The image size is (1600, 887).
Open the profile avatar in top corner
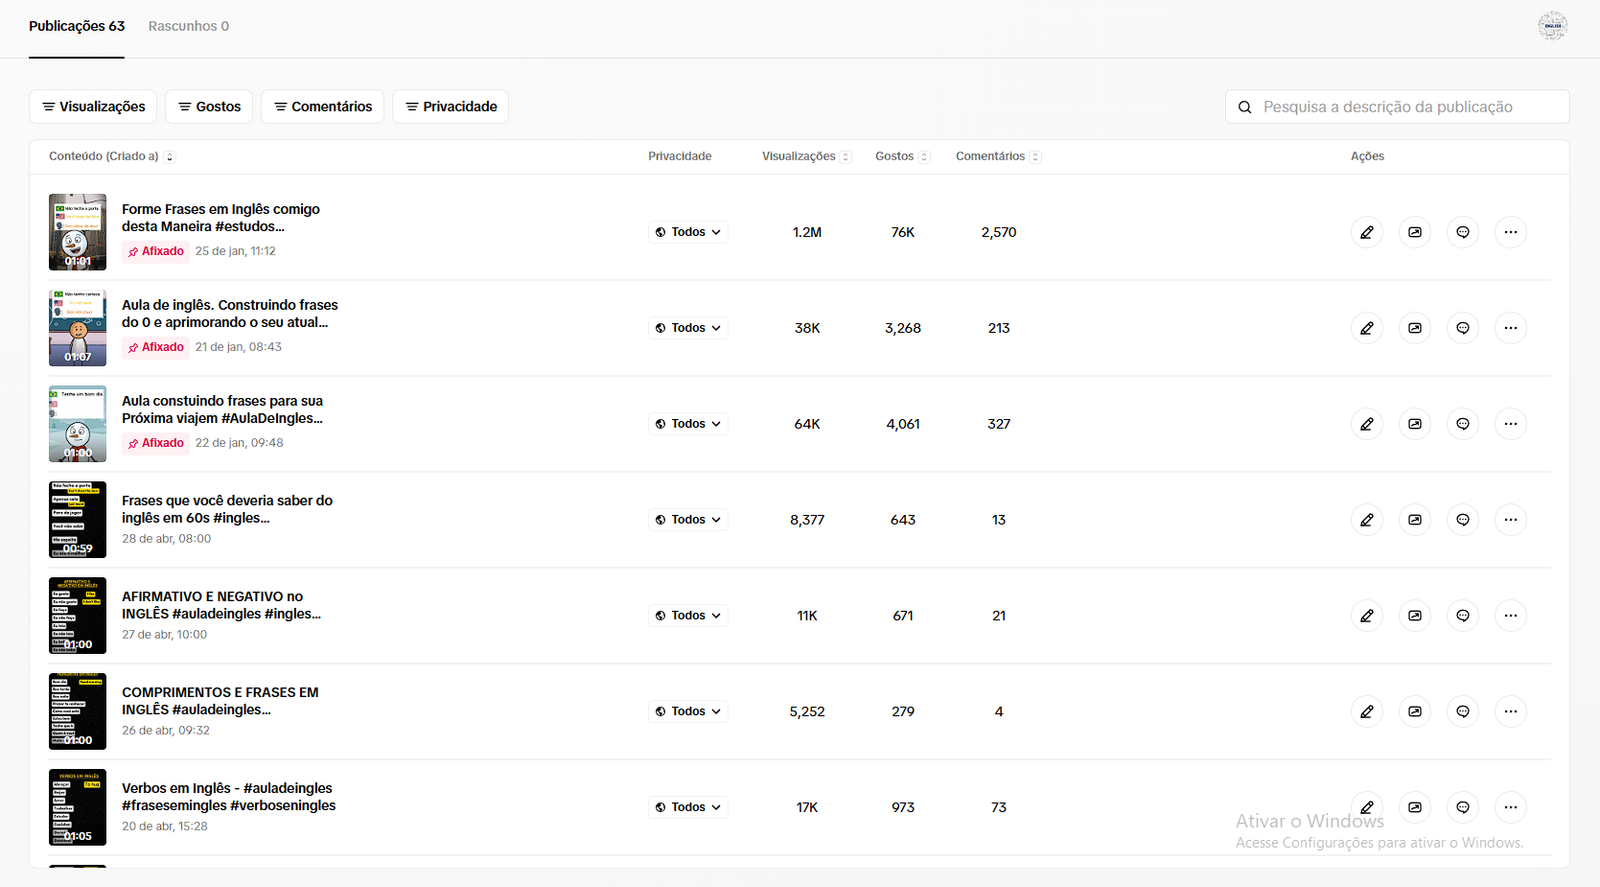coord(1552,26)
